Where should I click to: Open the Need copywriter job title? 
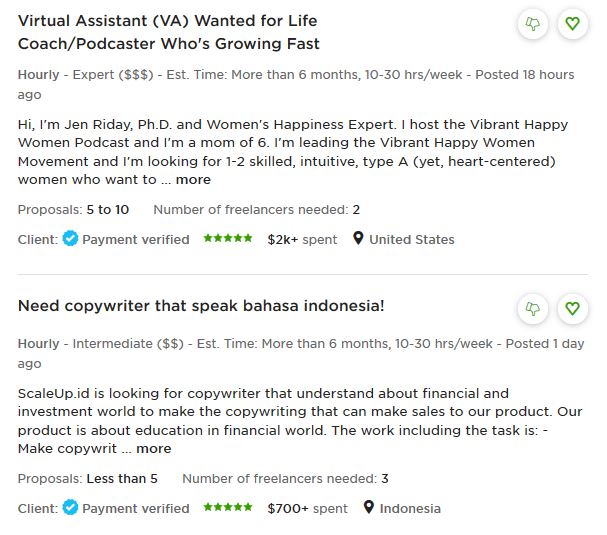pos(201,305)
